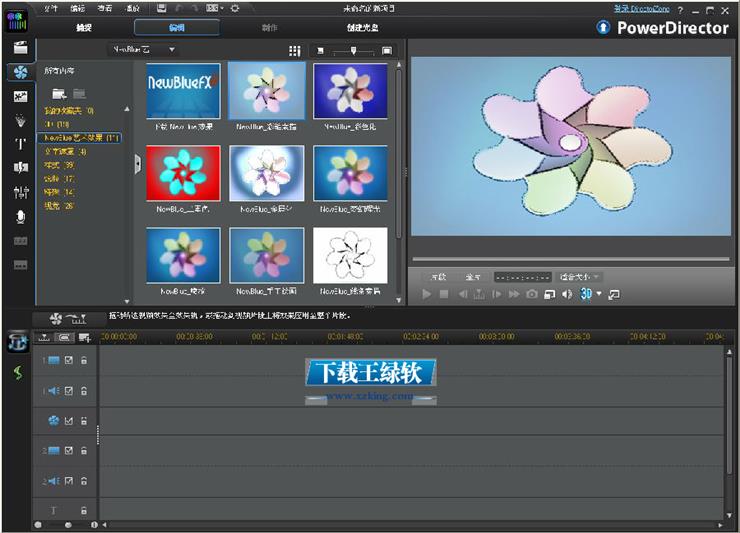Viewport: 740px width, 533px height.
Task: Click the help question mark icon
Action: 680,10
